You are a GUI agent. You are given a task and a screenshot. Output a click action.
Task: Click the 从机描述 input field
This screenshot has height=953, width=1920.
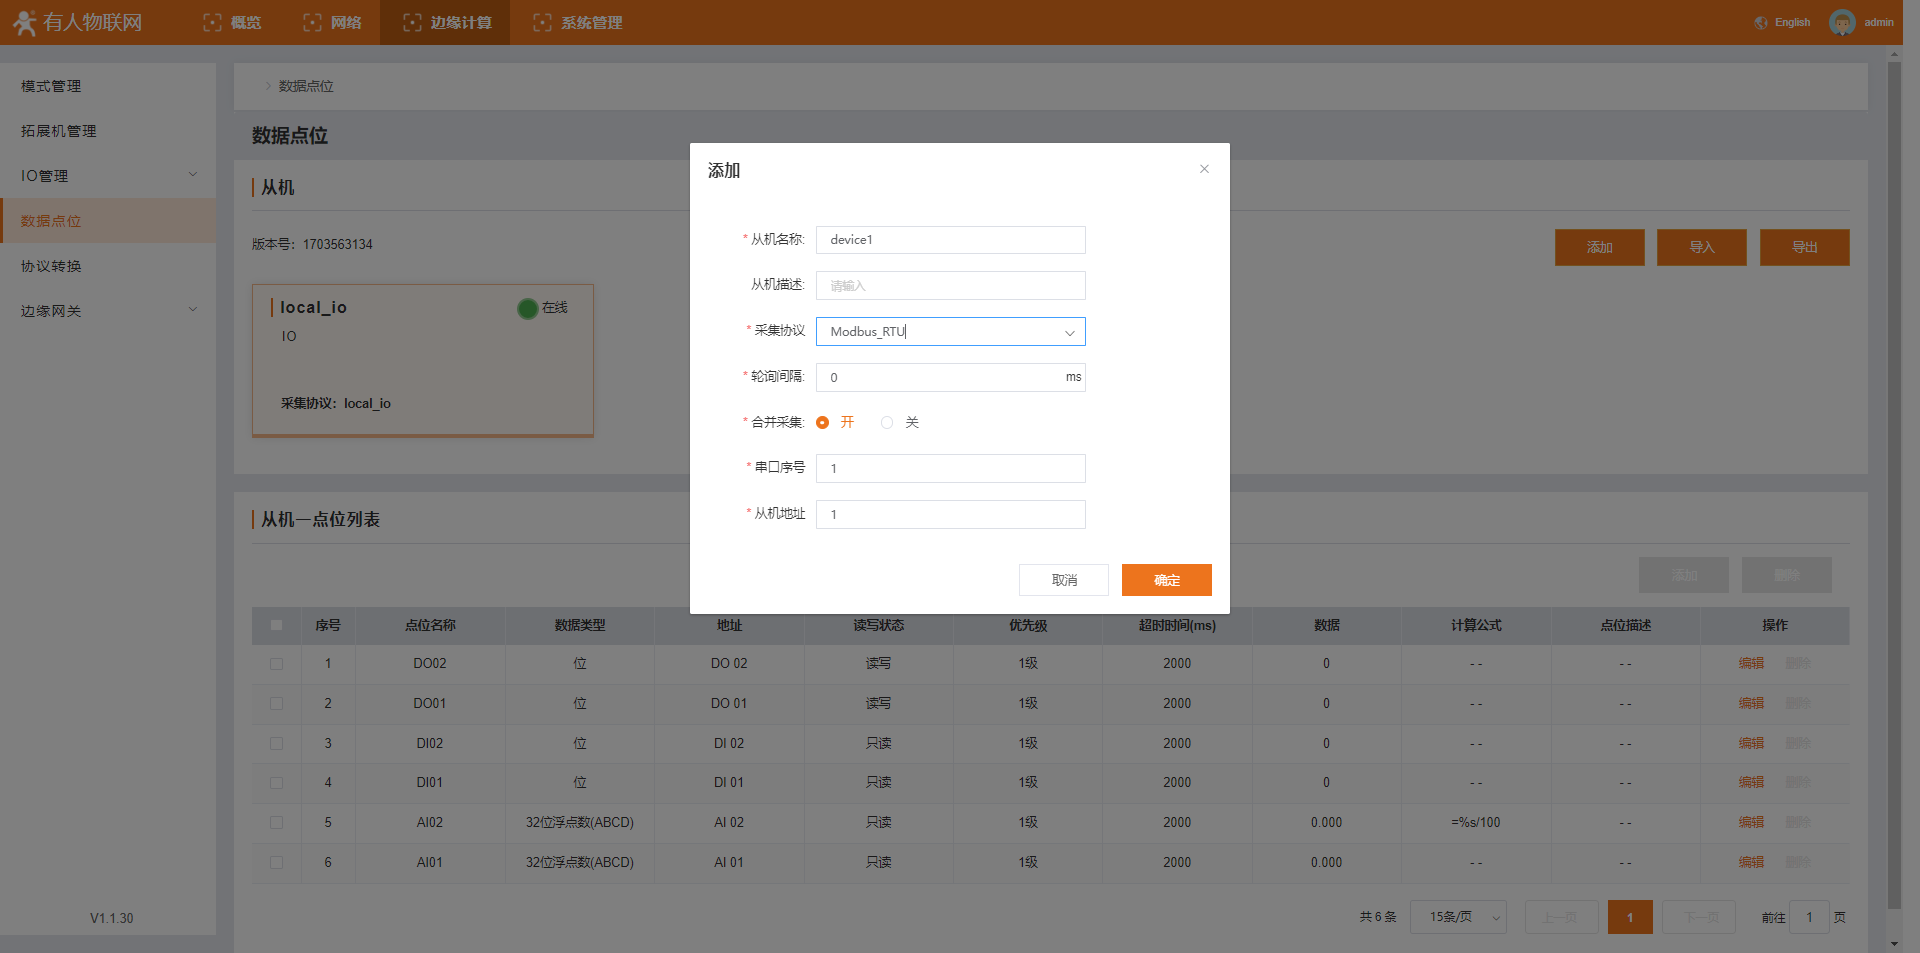(950, 286)
